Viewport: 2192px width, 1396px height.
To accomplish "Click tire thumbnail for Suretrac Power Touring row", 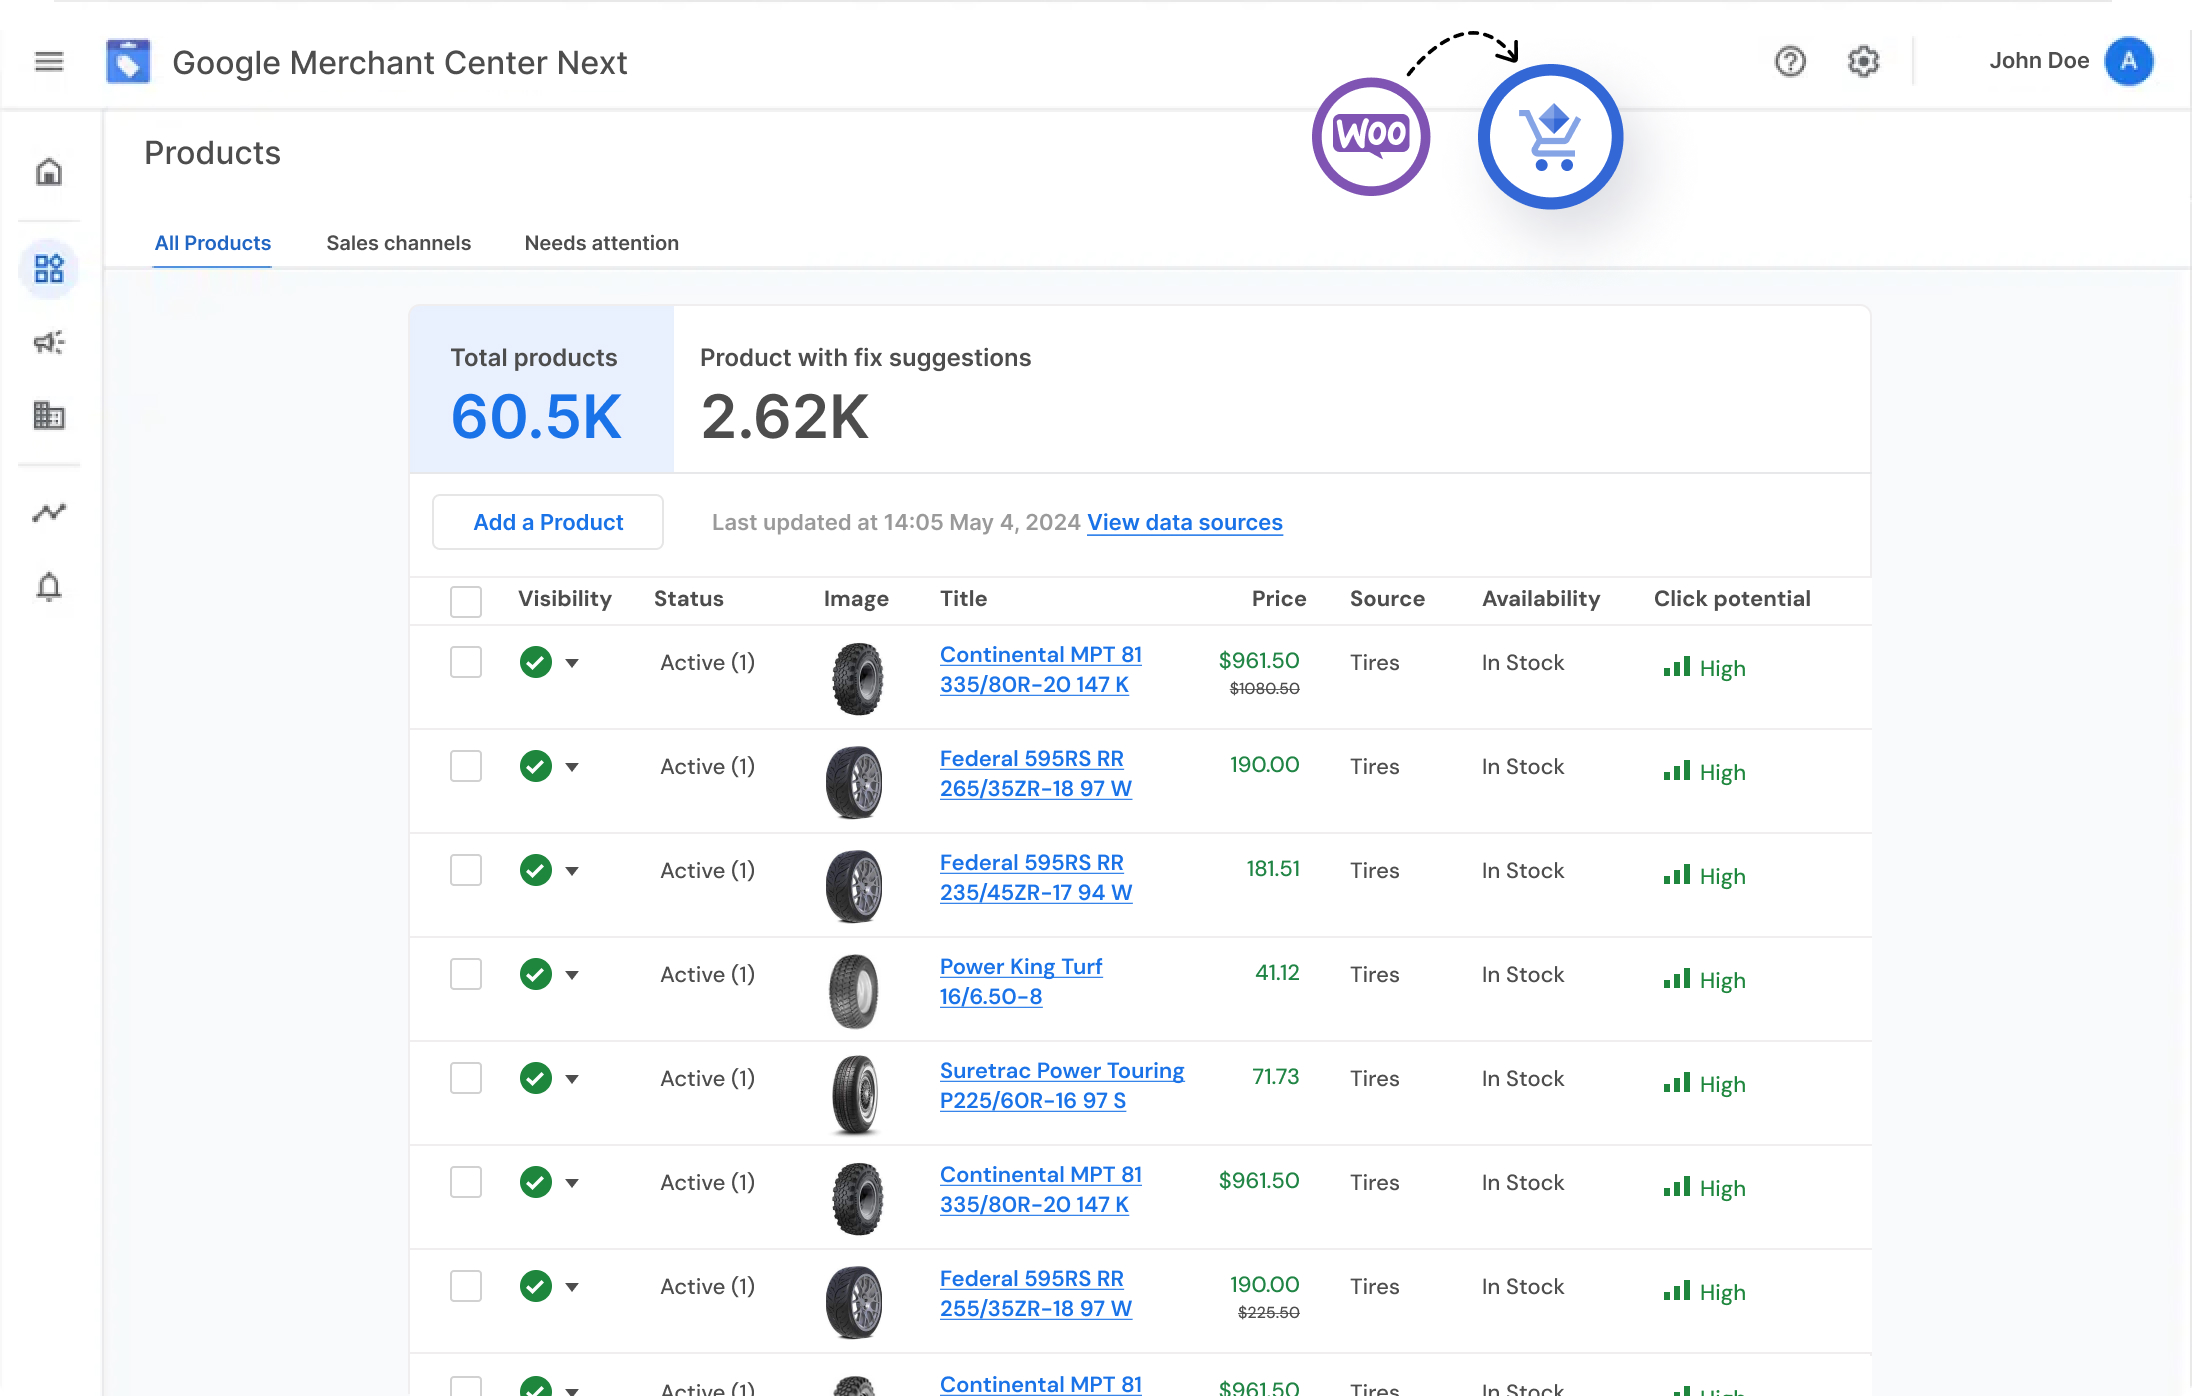I will pos(855,1094).
